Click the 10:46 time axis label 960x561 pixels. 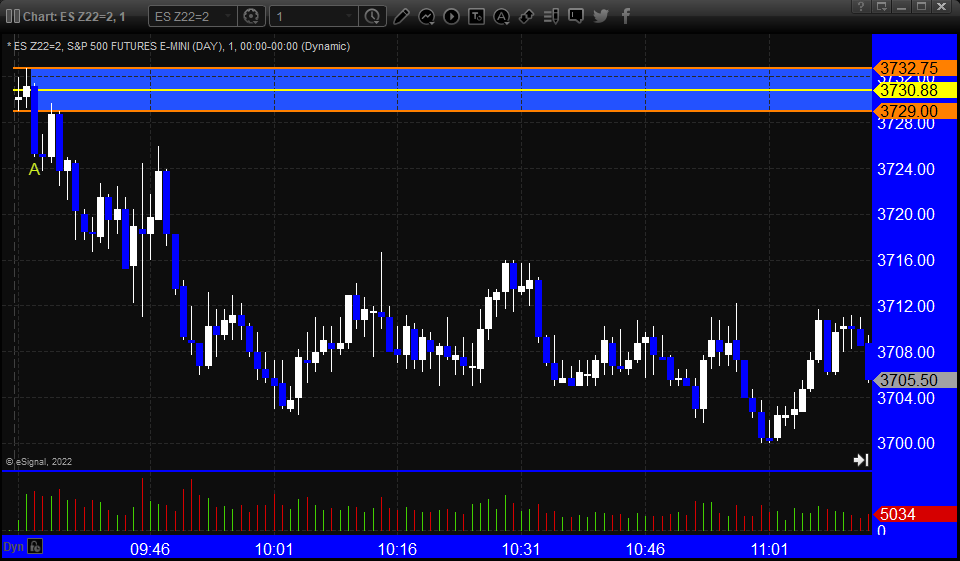pyautogui.click(x=645, y=549)
